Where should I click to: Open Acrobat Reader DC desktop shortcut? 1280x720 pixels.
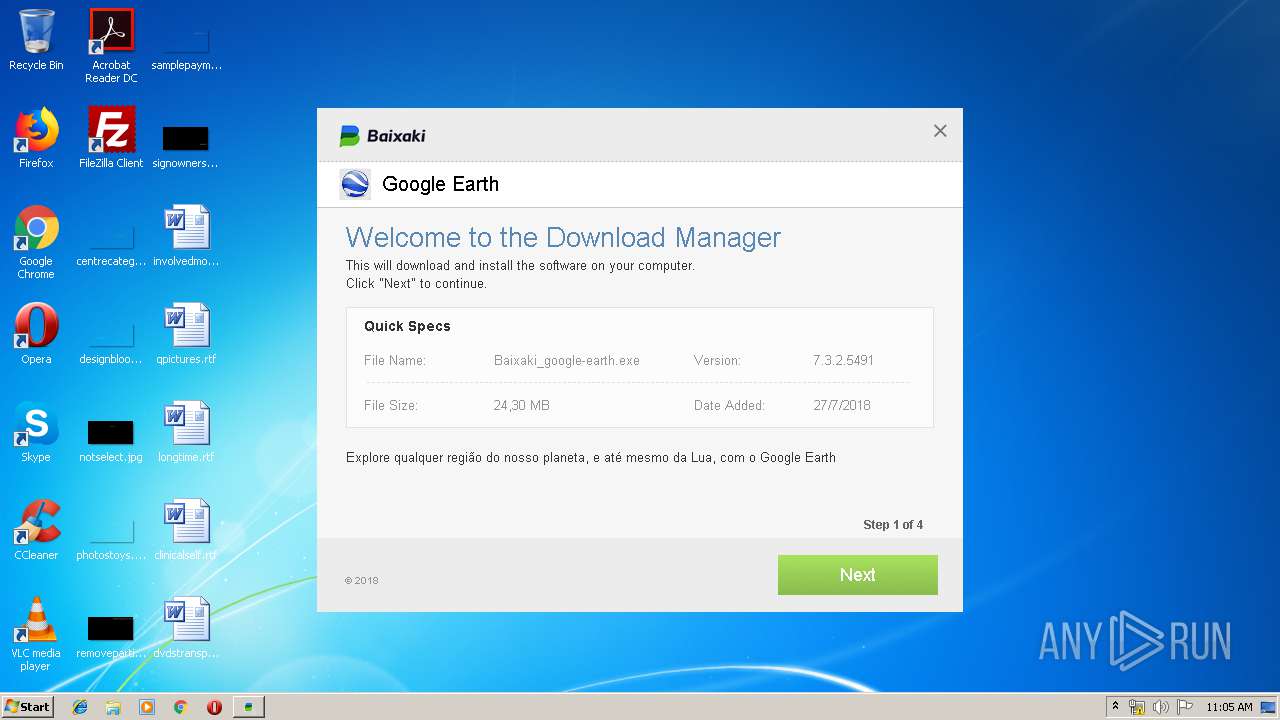coord(111,45)
